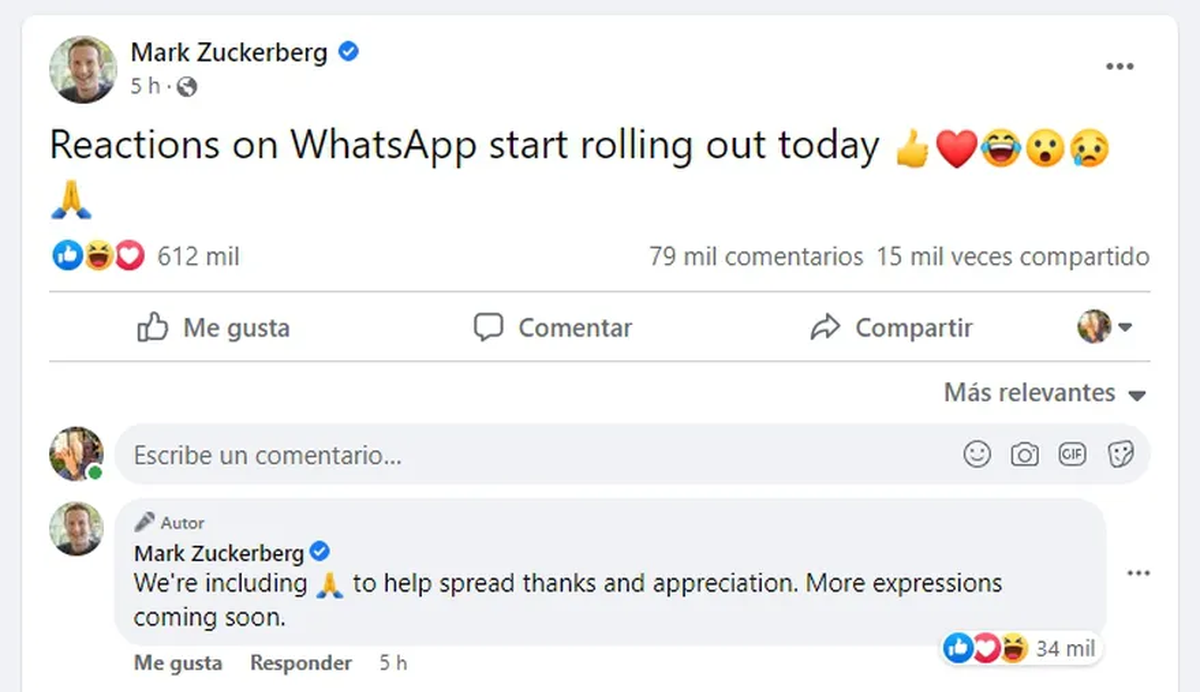This screenshot has height=692, width=1200.
Task: Open the profile switcher dropdown beside Compartir
Action: click(x=1104, y=327)
